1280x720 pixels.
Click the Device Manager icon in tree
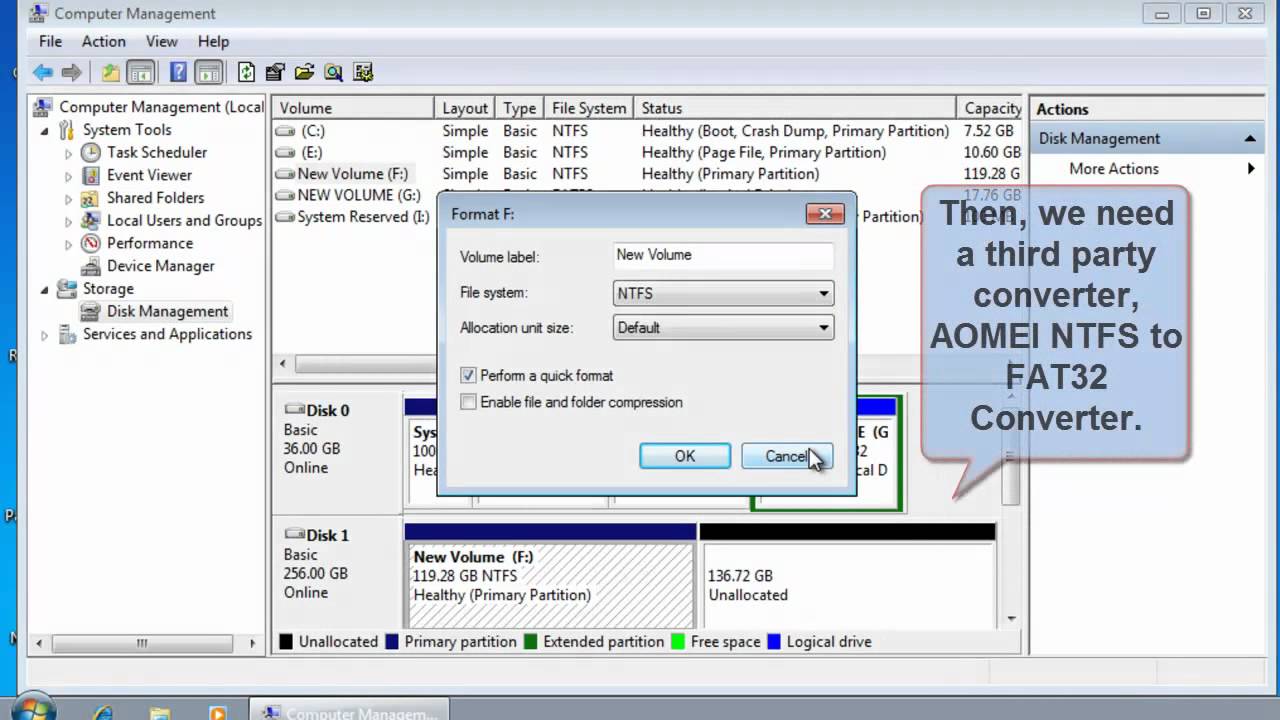click(x=91, y=266)
